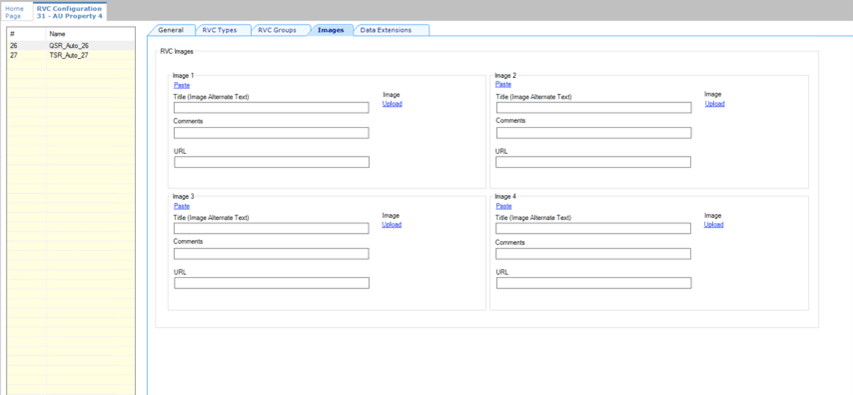Select row QSR_Auto_26 in the list
This screenshot has height=395, width=853.
click(71, 46)
